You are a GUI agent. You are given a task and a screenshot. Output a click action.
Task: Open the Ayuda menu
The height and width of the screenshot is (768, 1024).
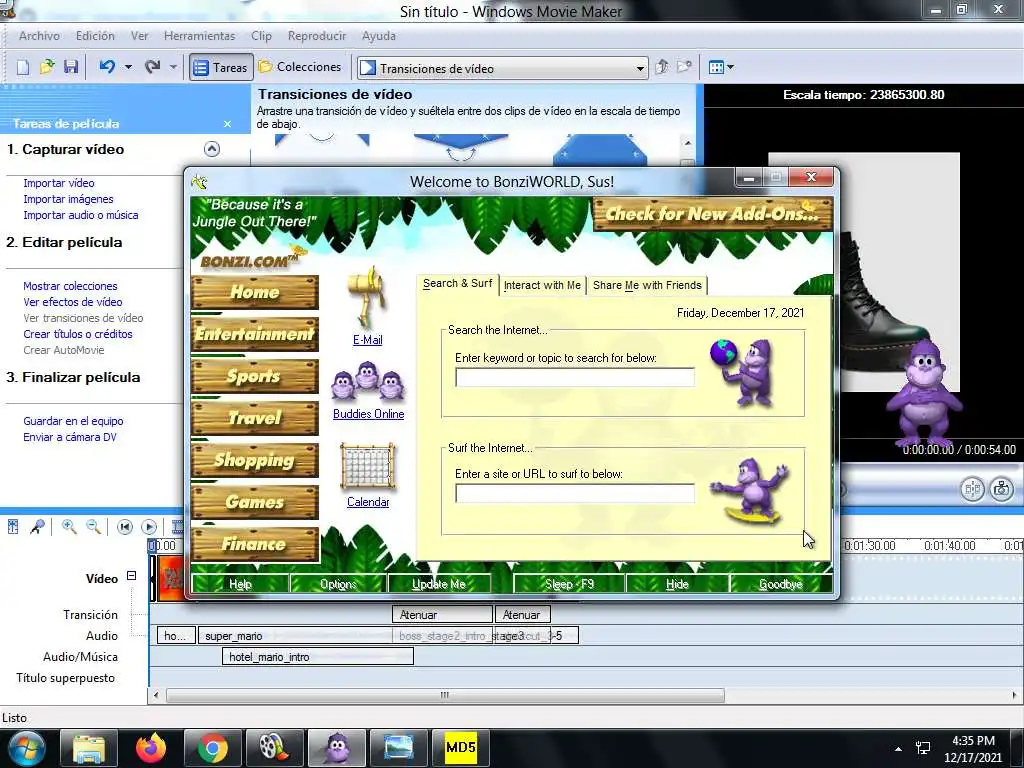(x=379, y=36)
